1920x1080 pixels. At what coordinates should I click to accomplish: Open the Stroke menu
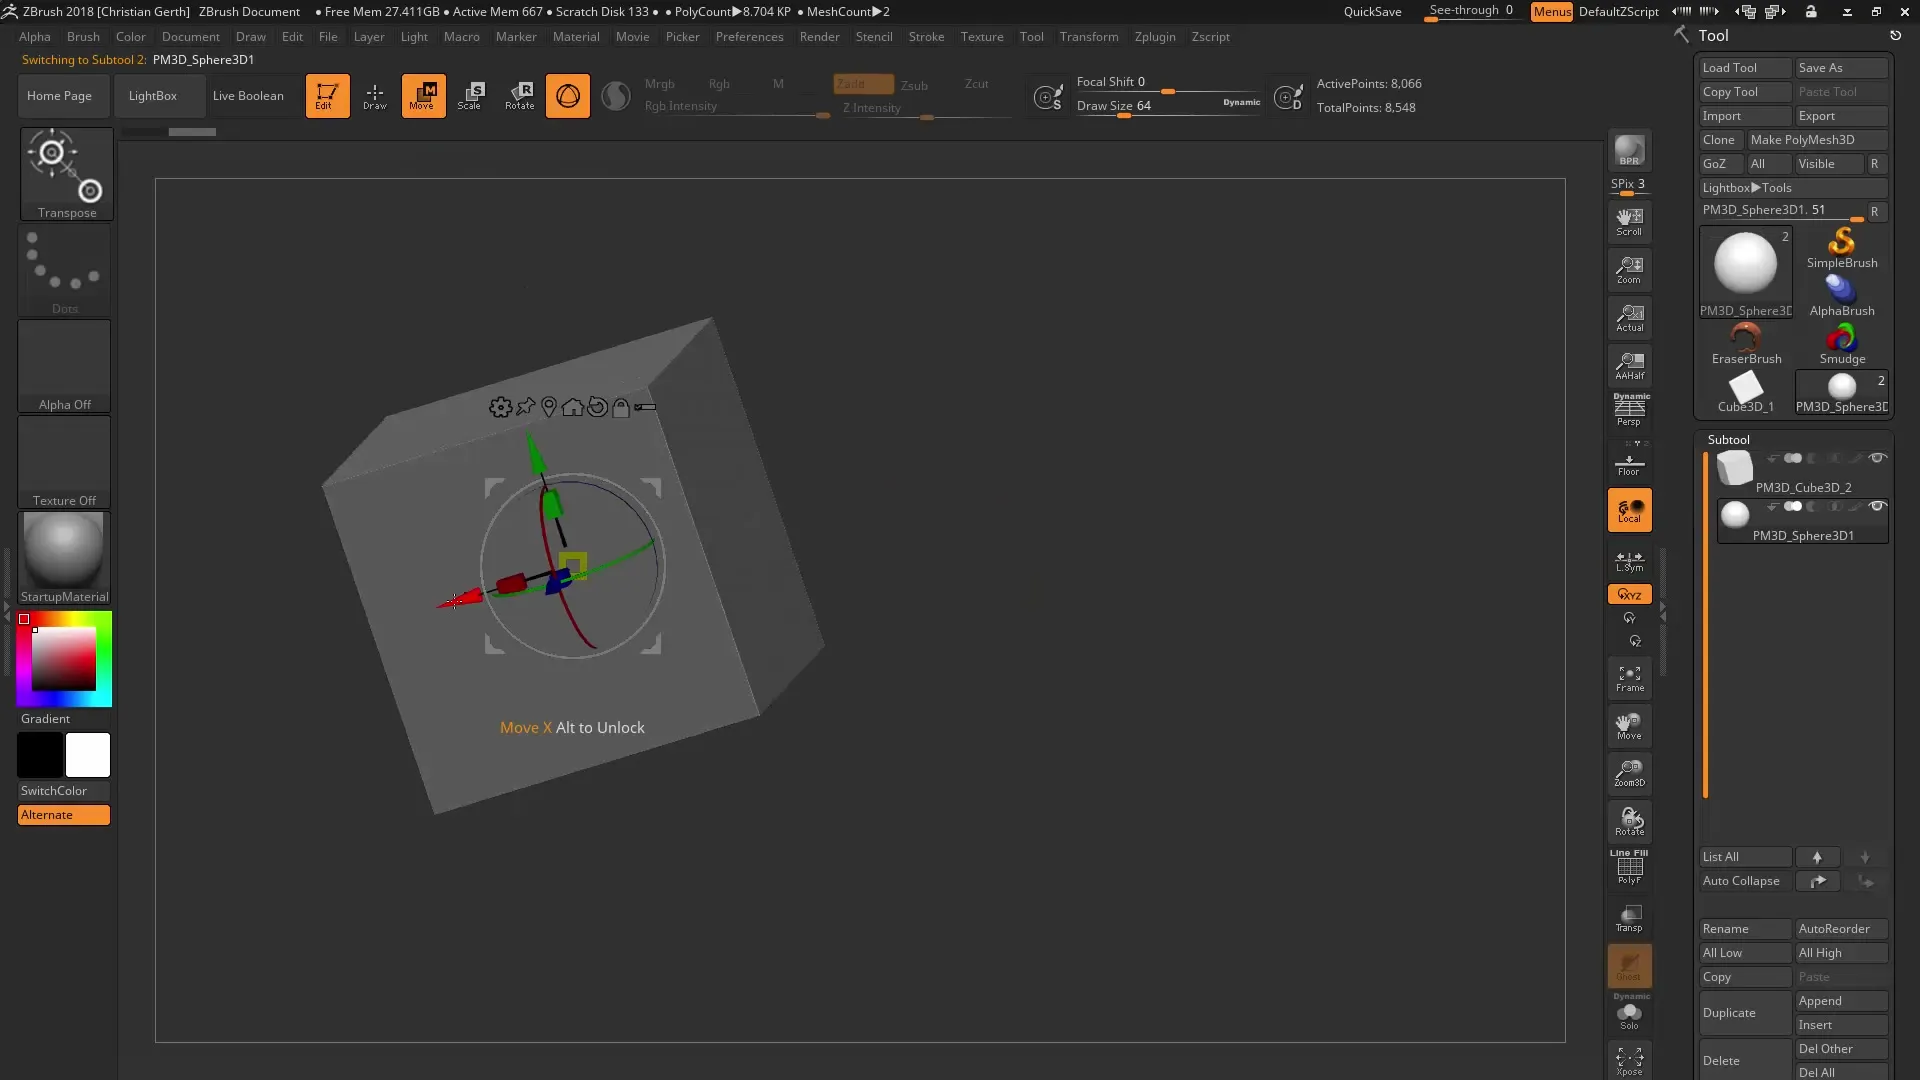point(926,37)
